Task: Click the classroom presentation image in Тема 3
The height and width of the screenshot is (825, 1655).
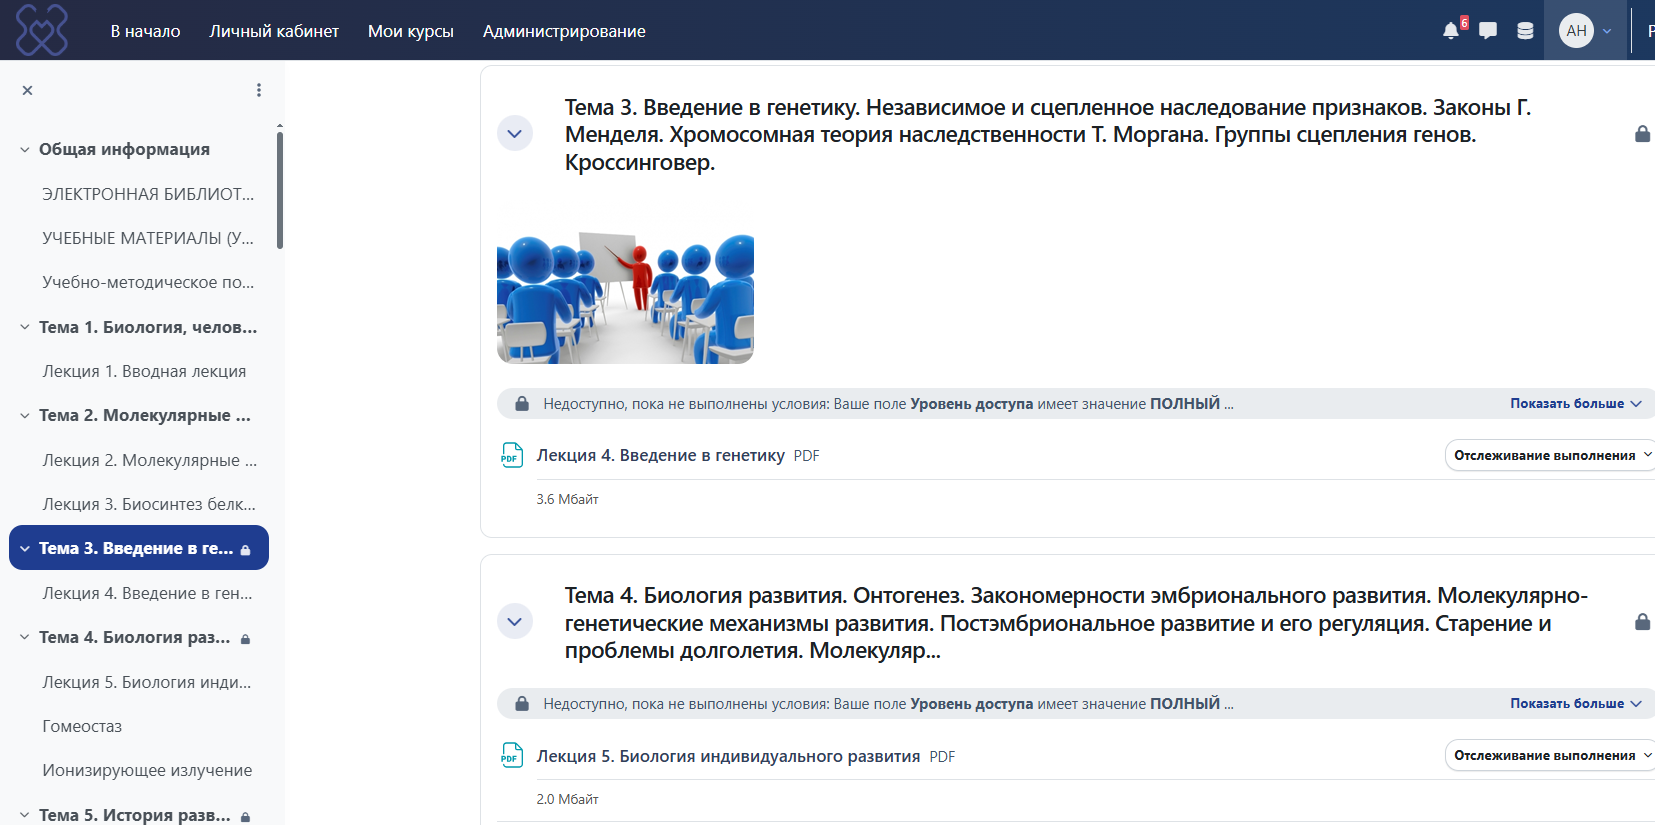Action: (625, 299)
